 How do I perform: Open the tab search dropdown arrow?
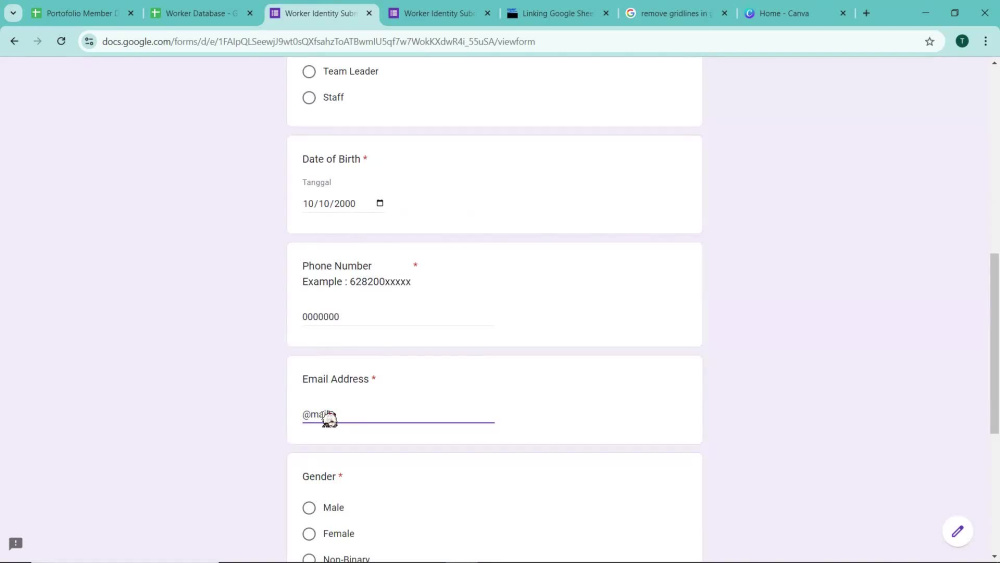coord(13,13)
